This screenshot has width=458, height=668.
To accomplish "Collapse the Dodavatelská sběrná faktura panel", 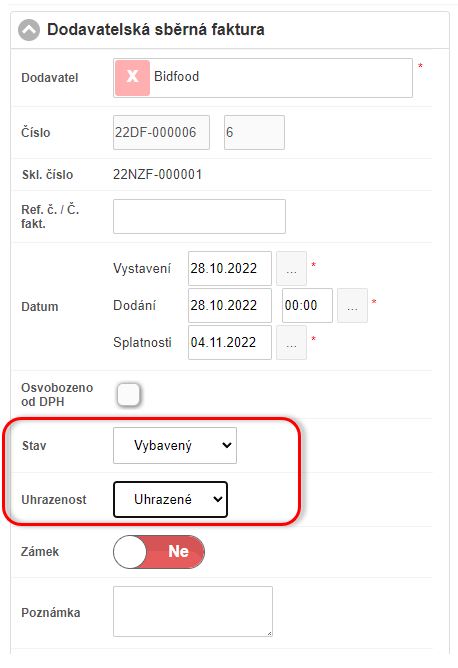I will click(x=29, y=30).
